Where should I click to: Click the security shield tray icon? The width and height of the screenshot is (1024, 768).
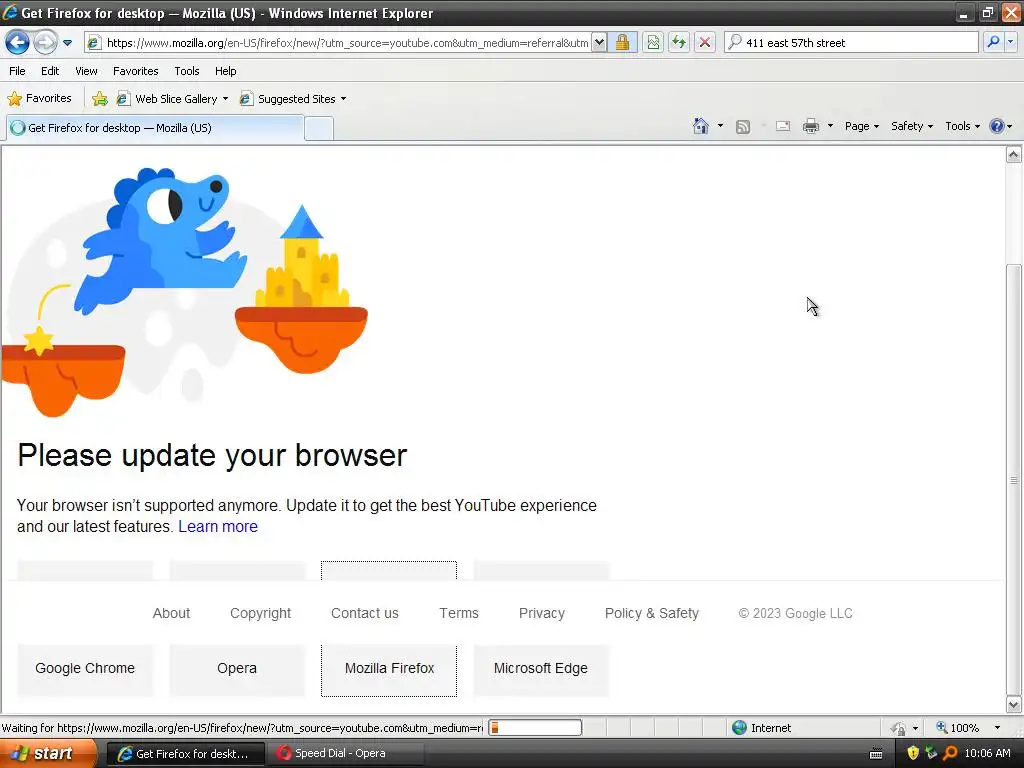(x=913, y=753)
